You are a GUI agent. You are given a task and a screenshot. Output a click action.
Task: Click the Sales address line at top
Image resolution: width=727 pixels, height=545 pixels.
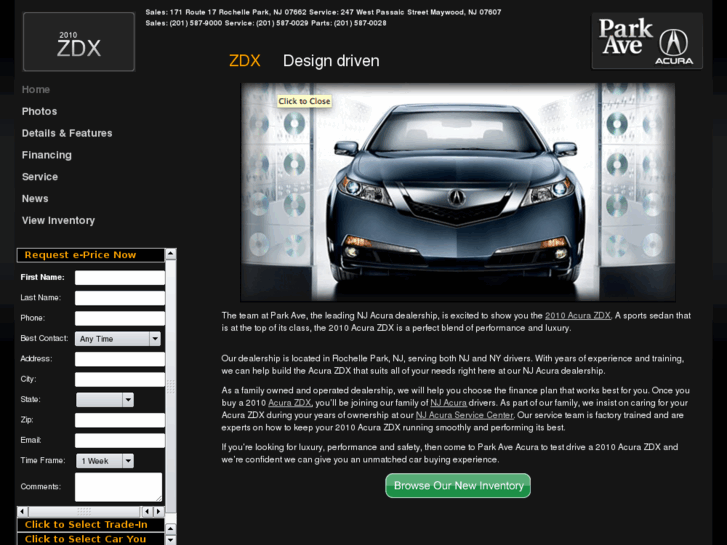point(323,12)
